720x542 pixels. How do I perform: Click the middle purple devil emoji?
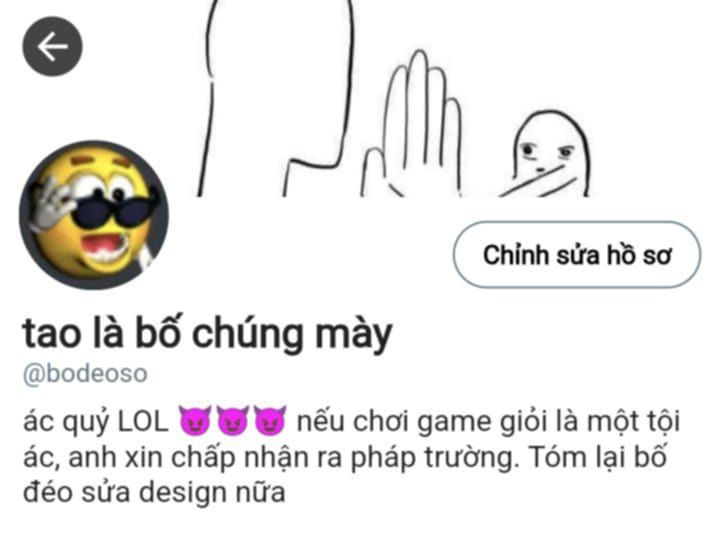tap(232, 420)
